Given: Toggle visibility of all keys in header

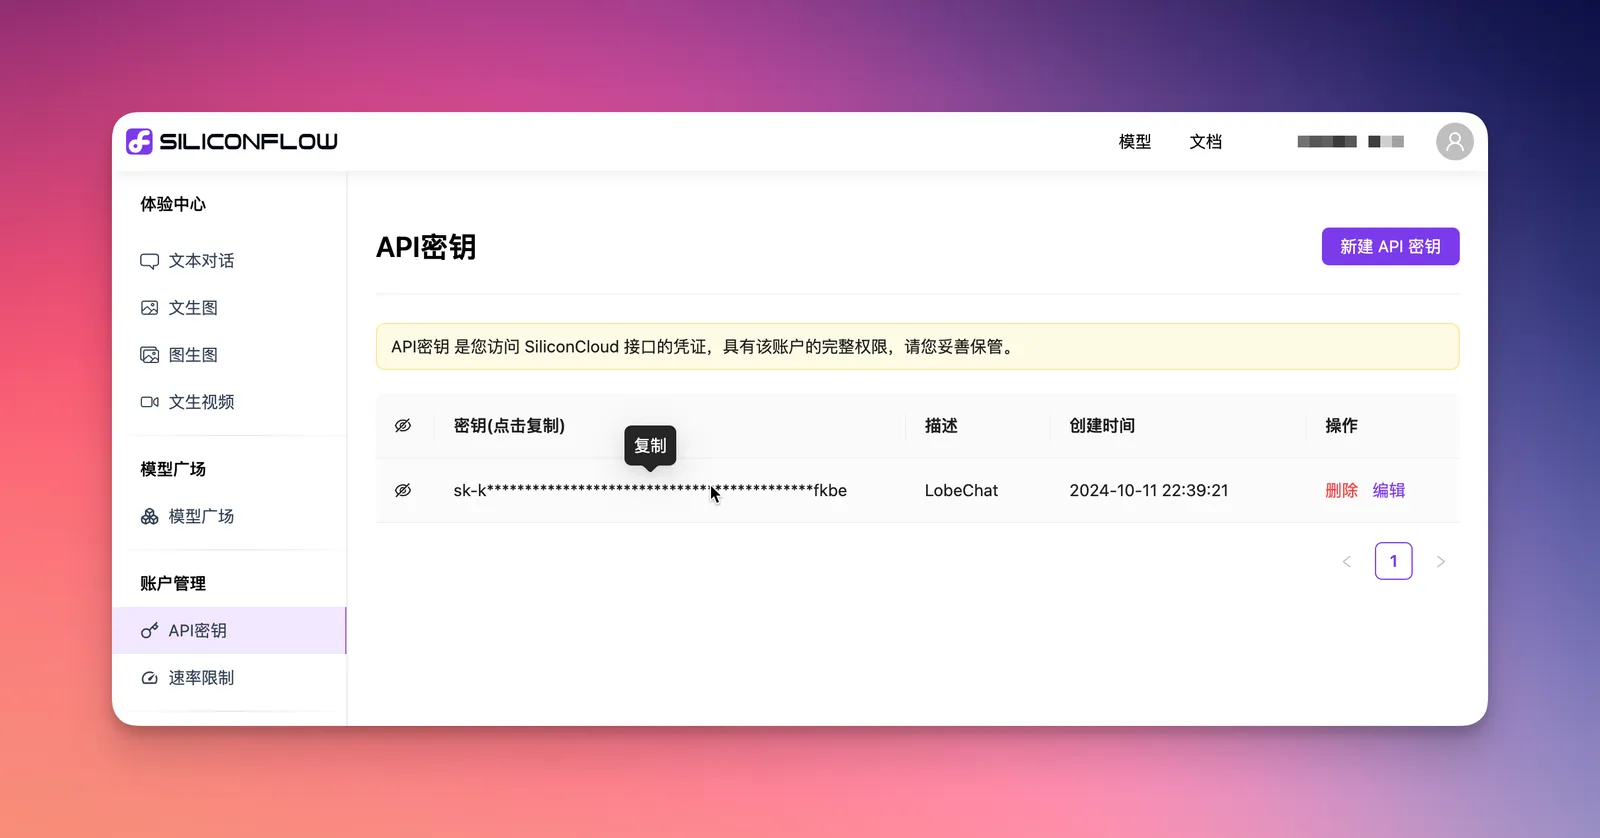Looking at the screenshot, I should coord(403,426).
